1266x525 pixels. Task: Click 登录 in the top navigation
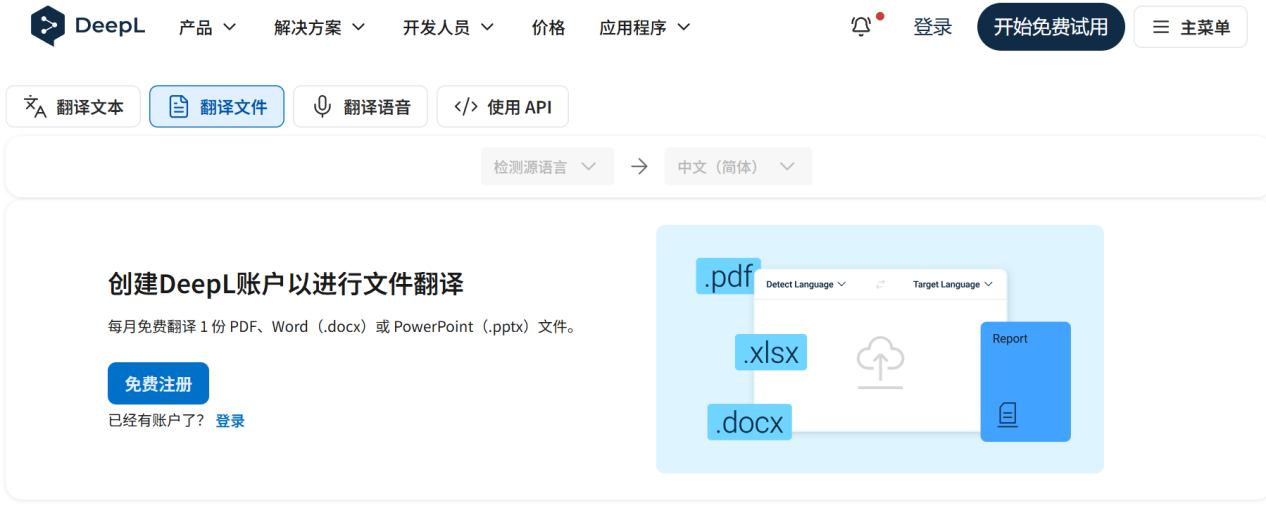click(x=933, y=27)
